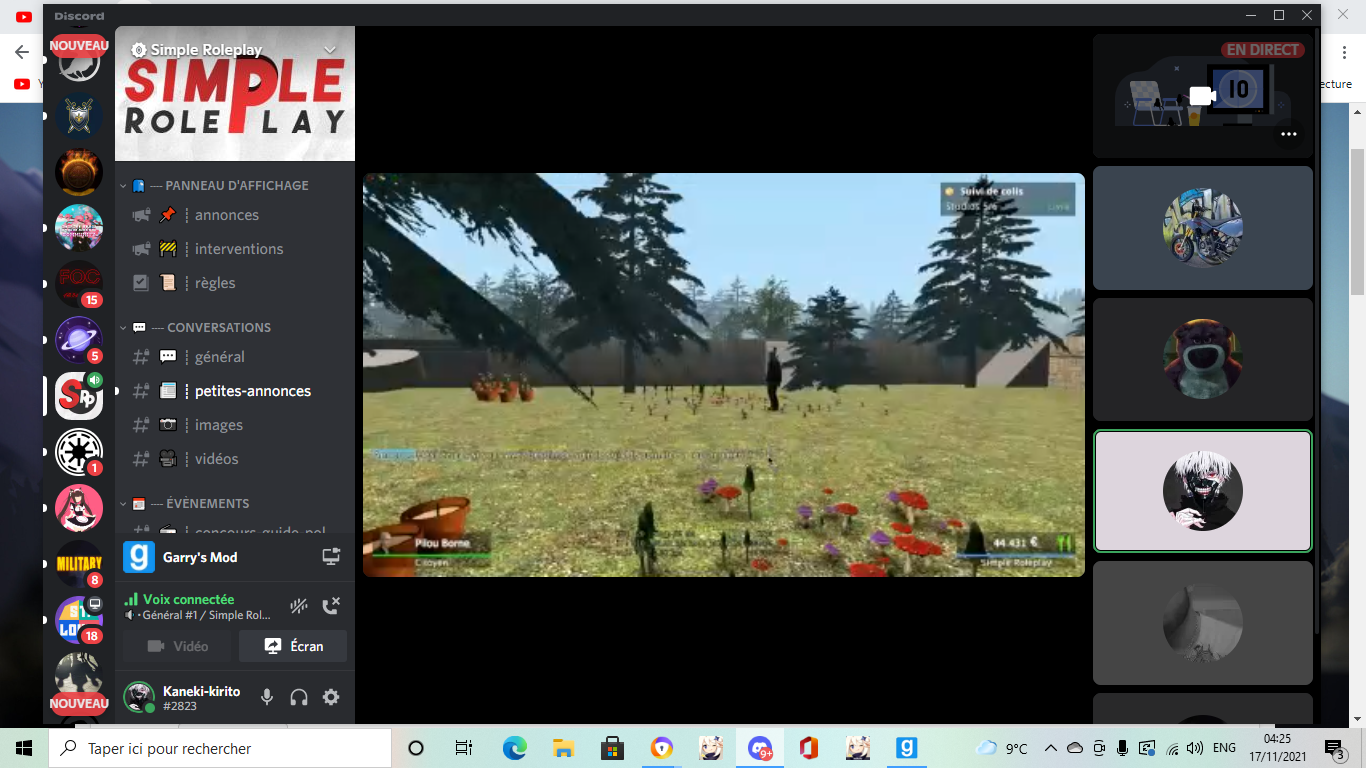The image size is (1366, 768).
Task: Click the Kaneki-kirito user avatar
Action: tap(139, 697)
